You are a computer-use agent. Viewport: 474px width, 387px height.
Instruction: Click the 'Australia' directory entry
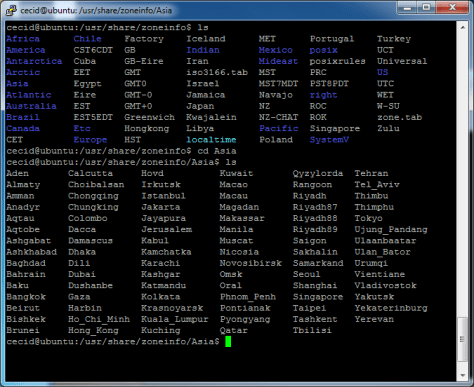31,106
